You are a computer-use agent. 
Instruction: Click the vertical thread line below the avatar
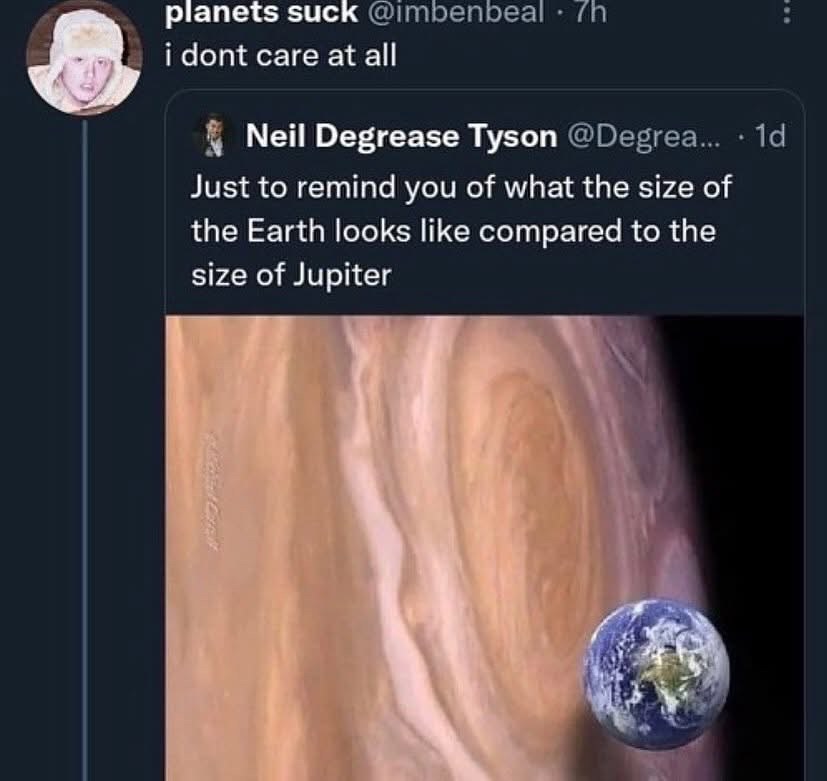pos(84,450)
